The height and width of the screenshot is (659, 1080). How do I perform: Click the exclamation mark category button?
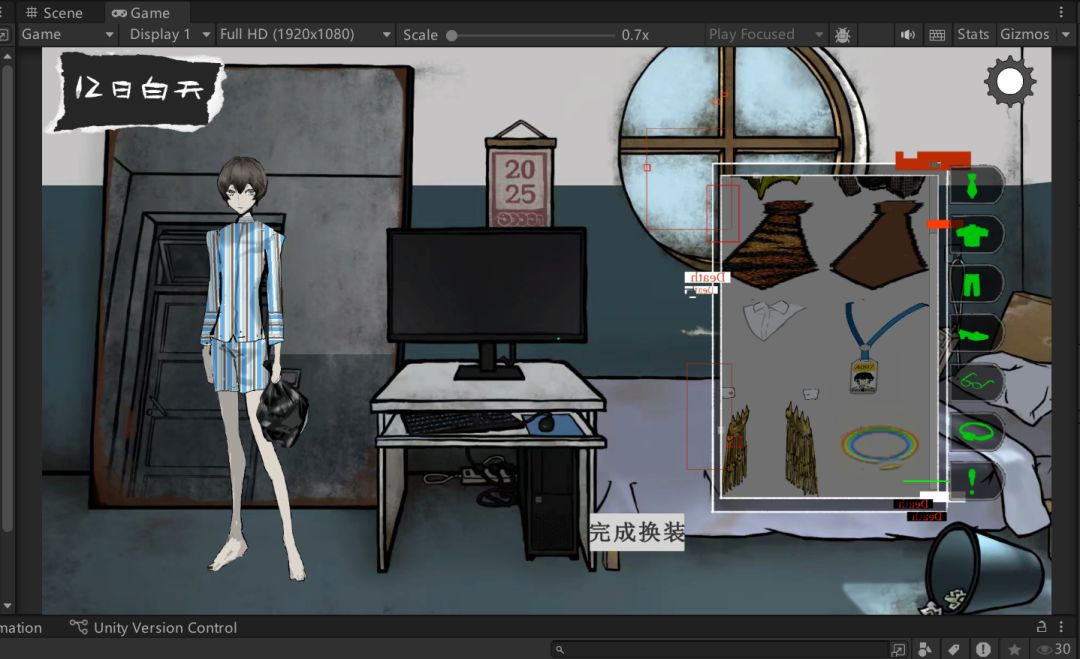point(972,479)
